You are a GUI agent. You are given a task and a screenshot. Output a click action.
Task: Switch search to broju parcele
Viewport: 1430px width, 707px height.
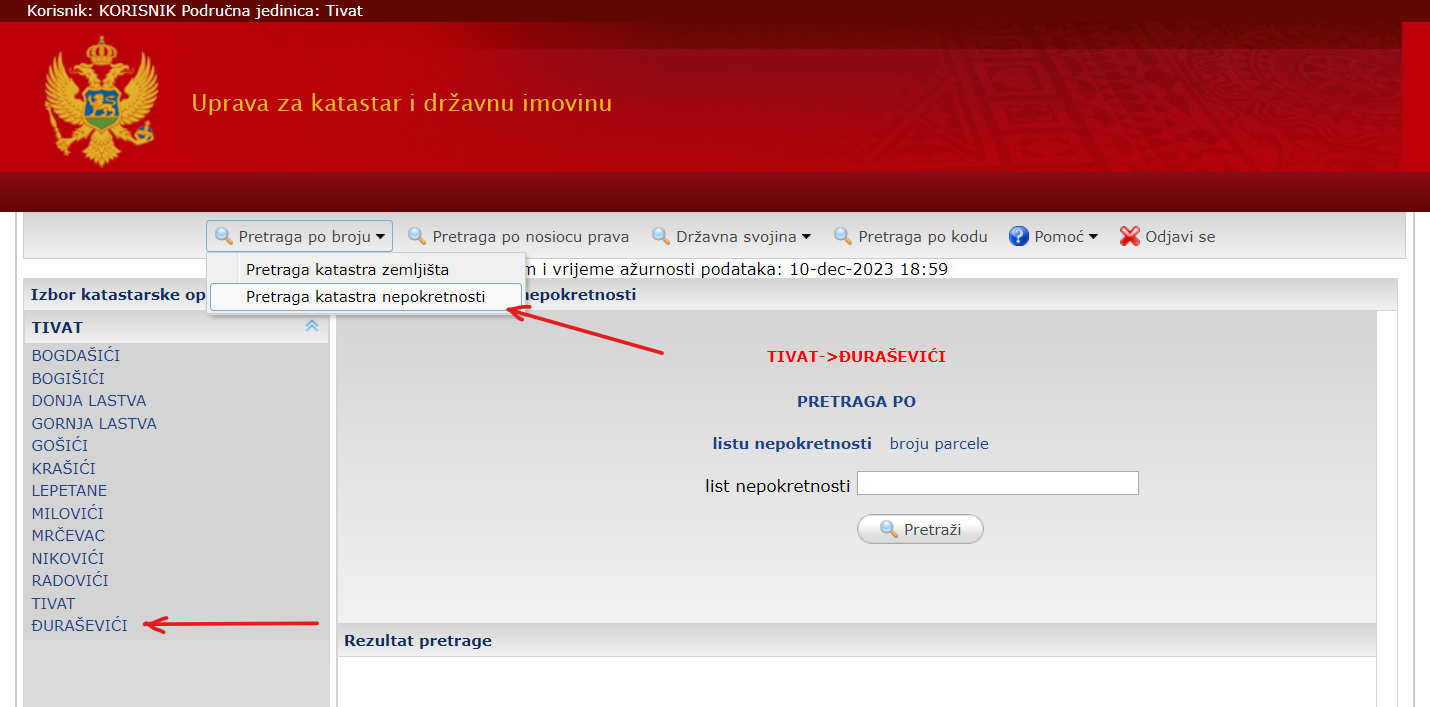coord(939,443)
